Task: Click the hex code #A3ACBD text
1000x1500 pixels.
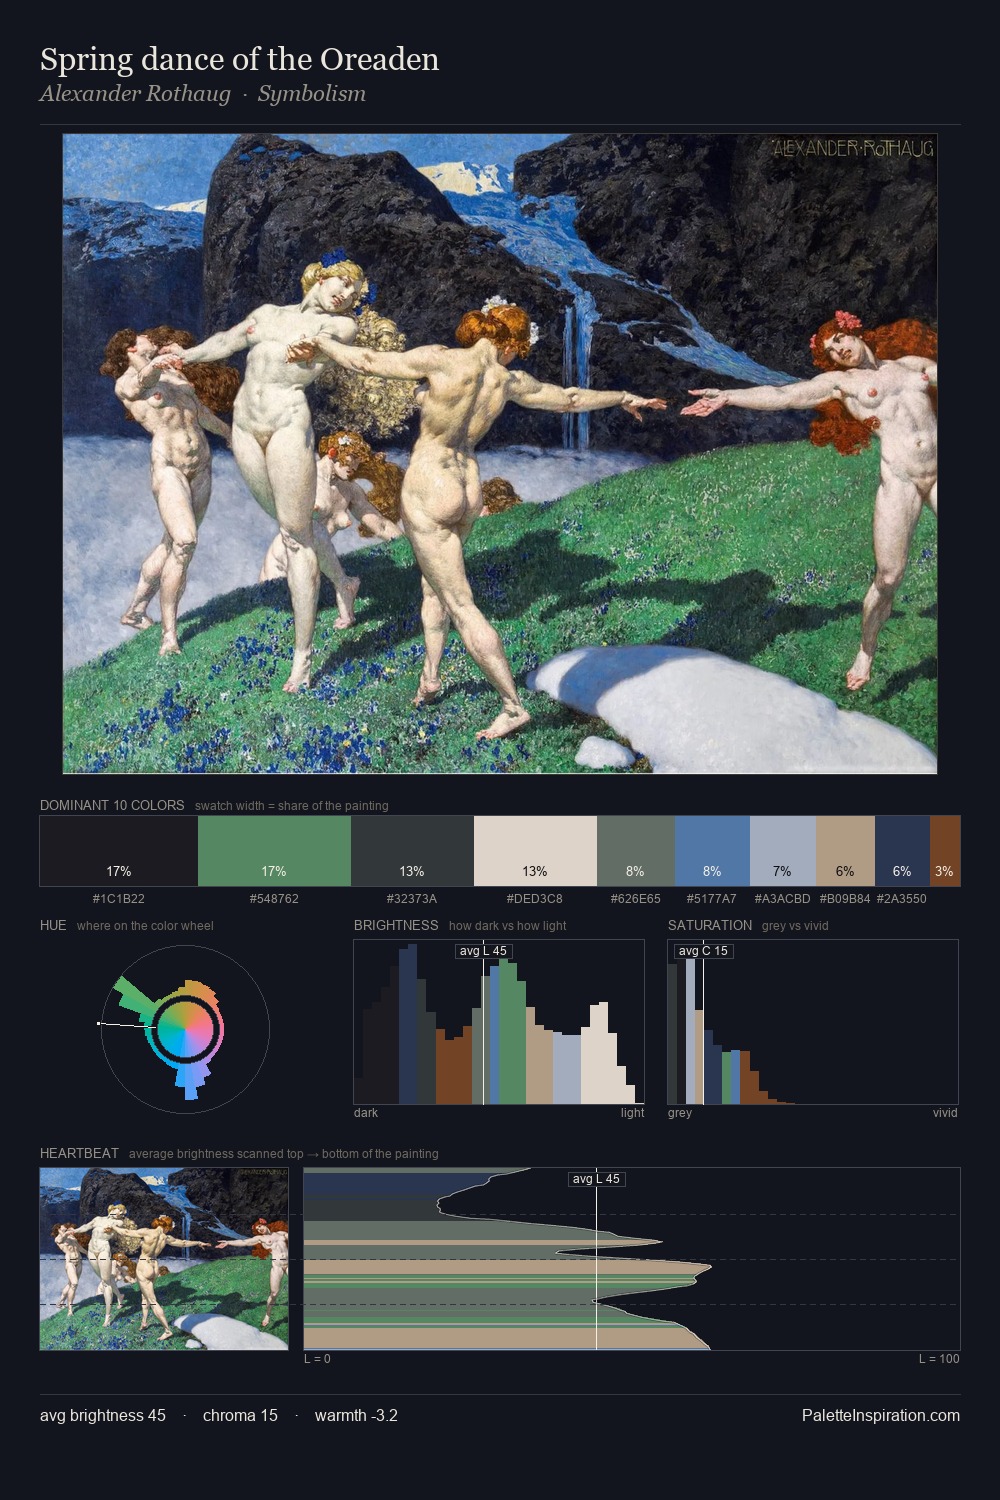Action: [x=783, y=898]
